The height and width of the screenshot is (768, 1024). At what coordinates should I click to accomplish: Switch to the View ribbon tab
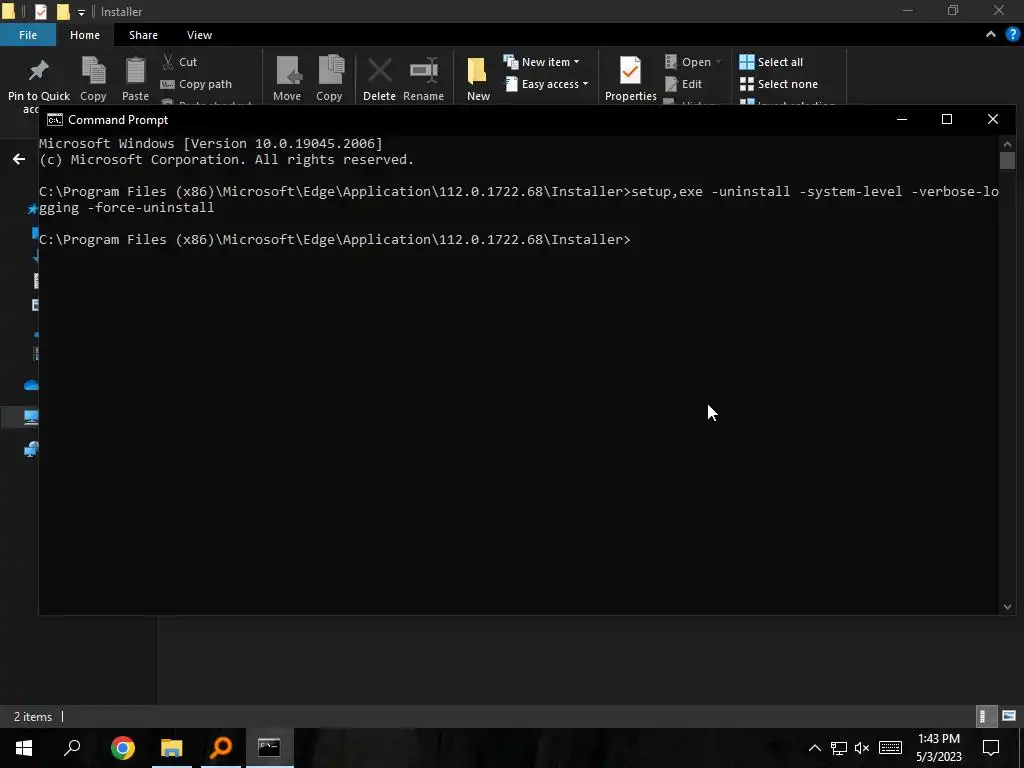pyautogui.click(x=199, y=35)
